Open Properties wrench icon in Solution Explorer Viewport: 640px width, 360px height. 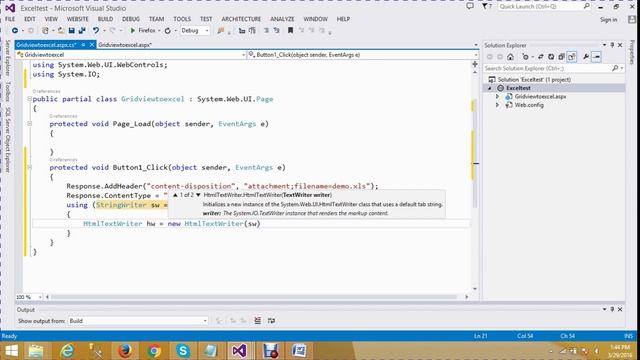[x=586, y=57]
